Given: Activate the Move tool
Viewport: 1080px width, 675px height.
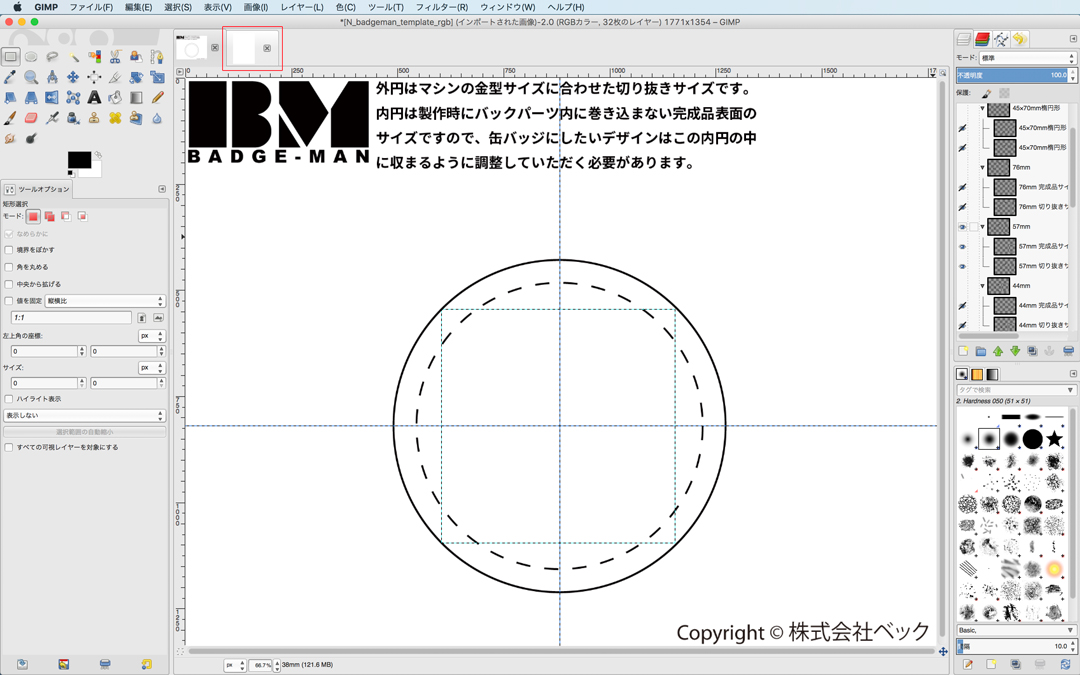Looking at the screenshot, I should (73, 77).
